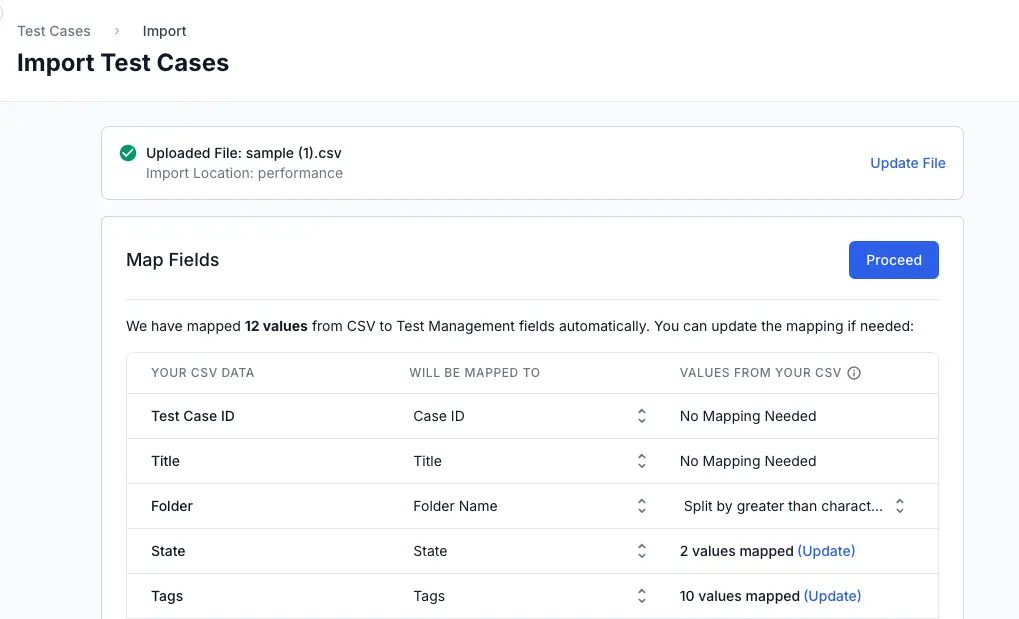
Task: Update the 10 mapped Tags values
Action: pyautogui.click(x=832, y=596)
